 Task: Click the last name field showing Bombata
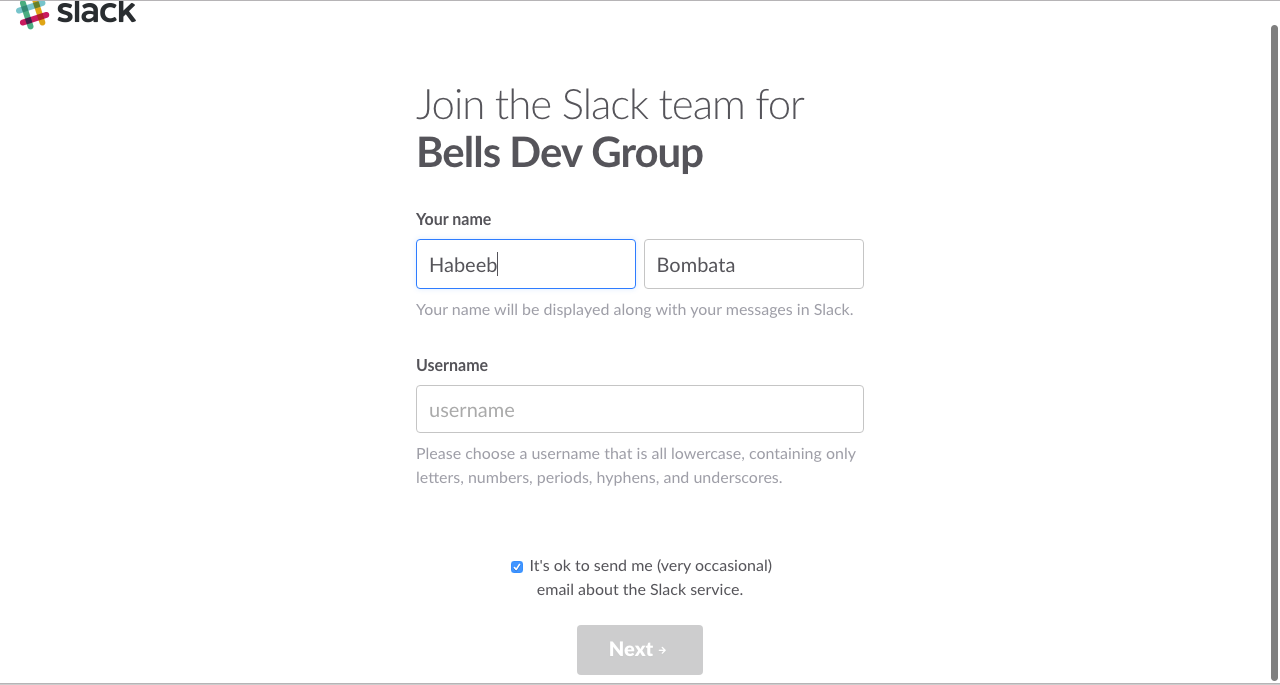(753, 264)
